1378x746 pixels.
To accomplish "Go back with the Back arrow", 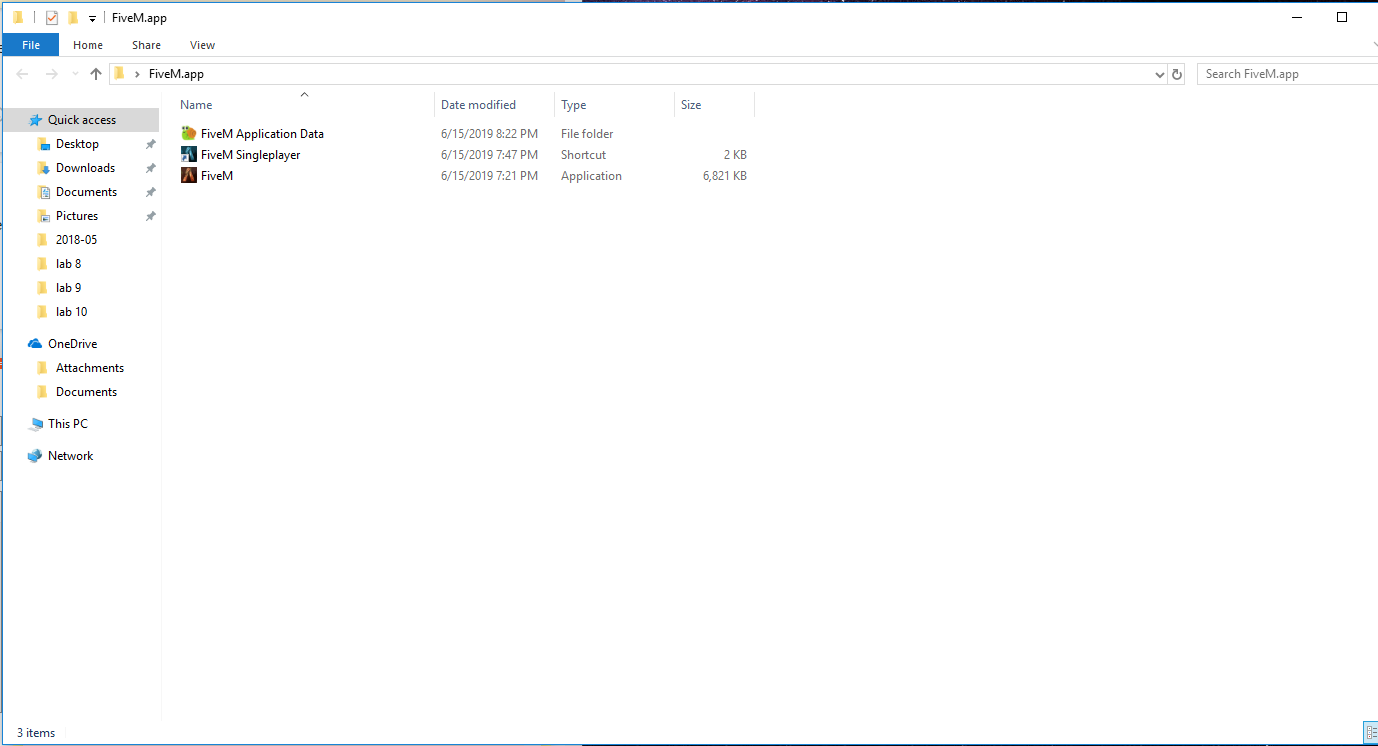I will pos(22,74).
